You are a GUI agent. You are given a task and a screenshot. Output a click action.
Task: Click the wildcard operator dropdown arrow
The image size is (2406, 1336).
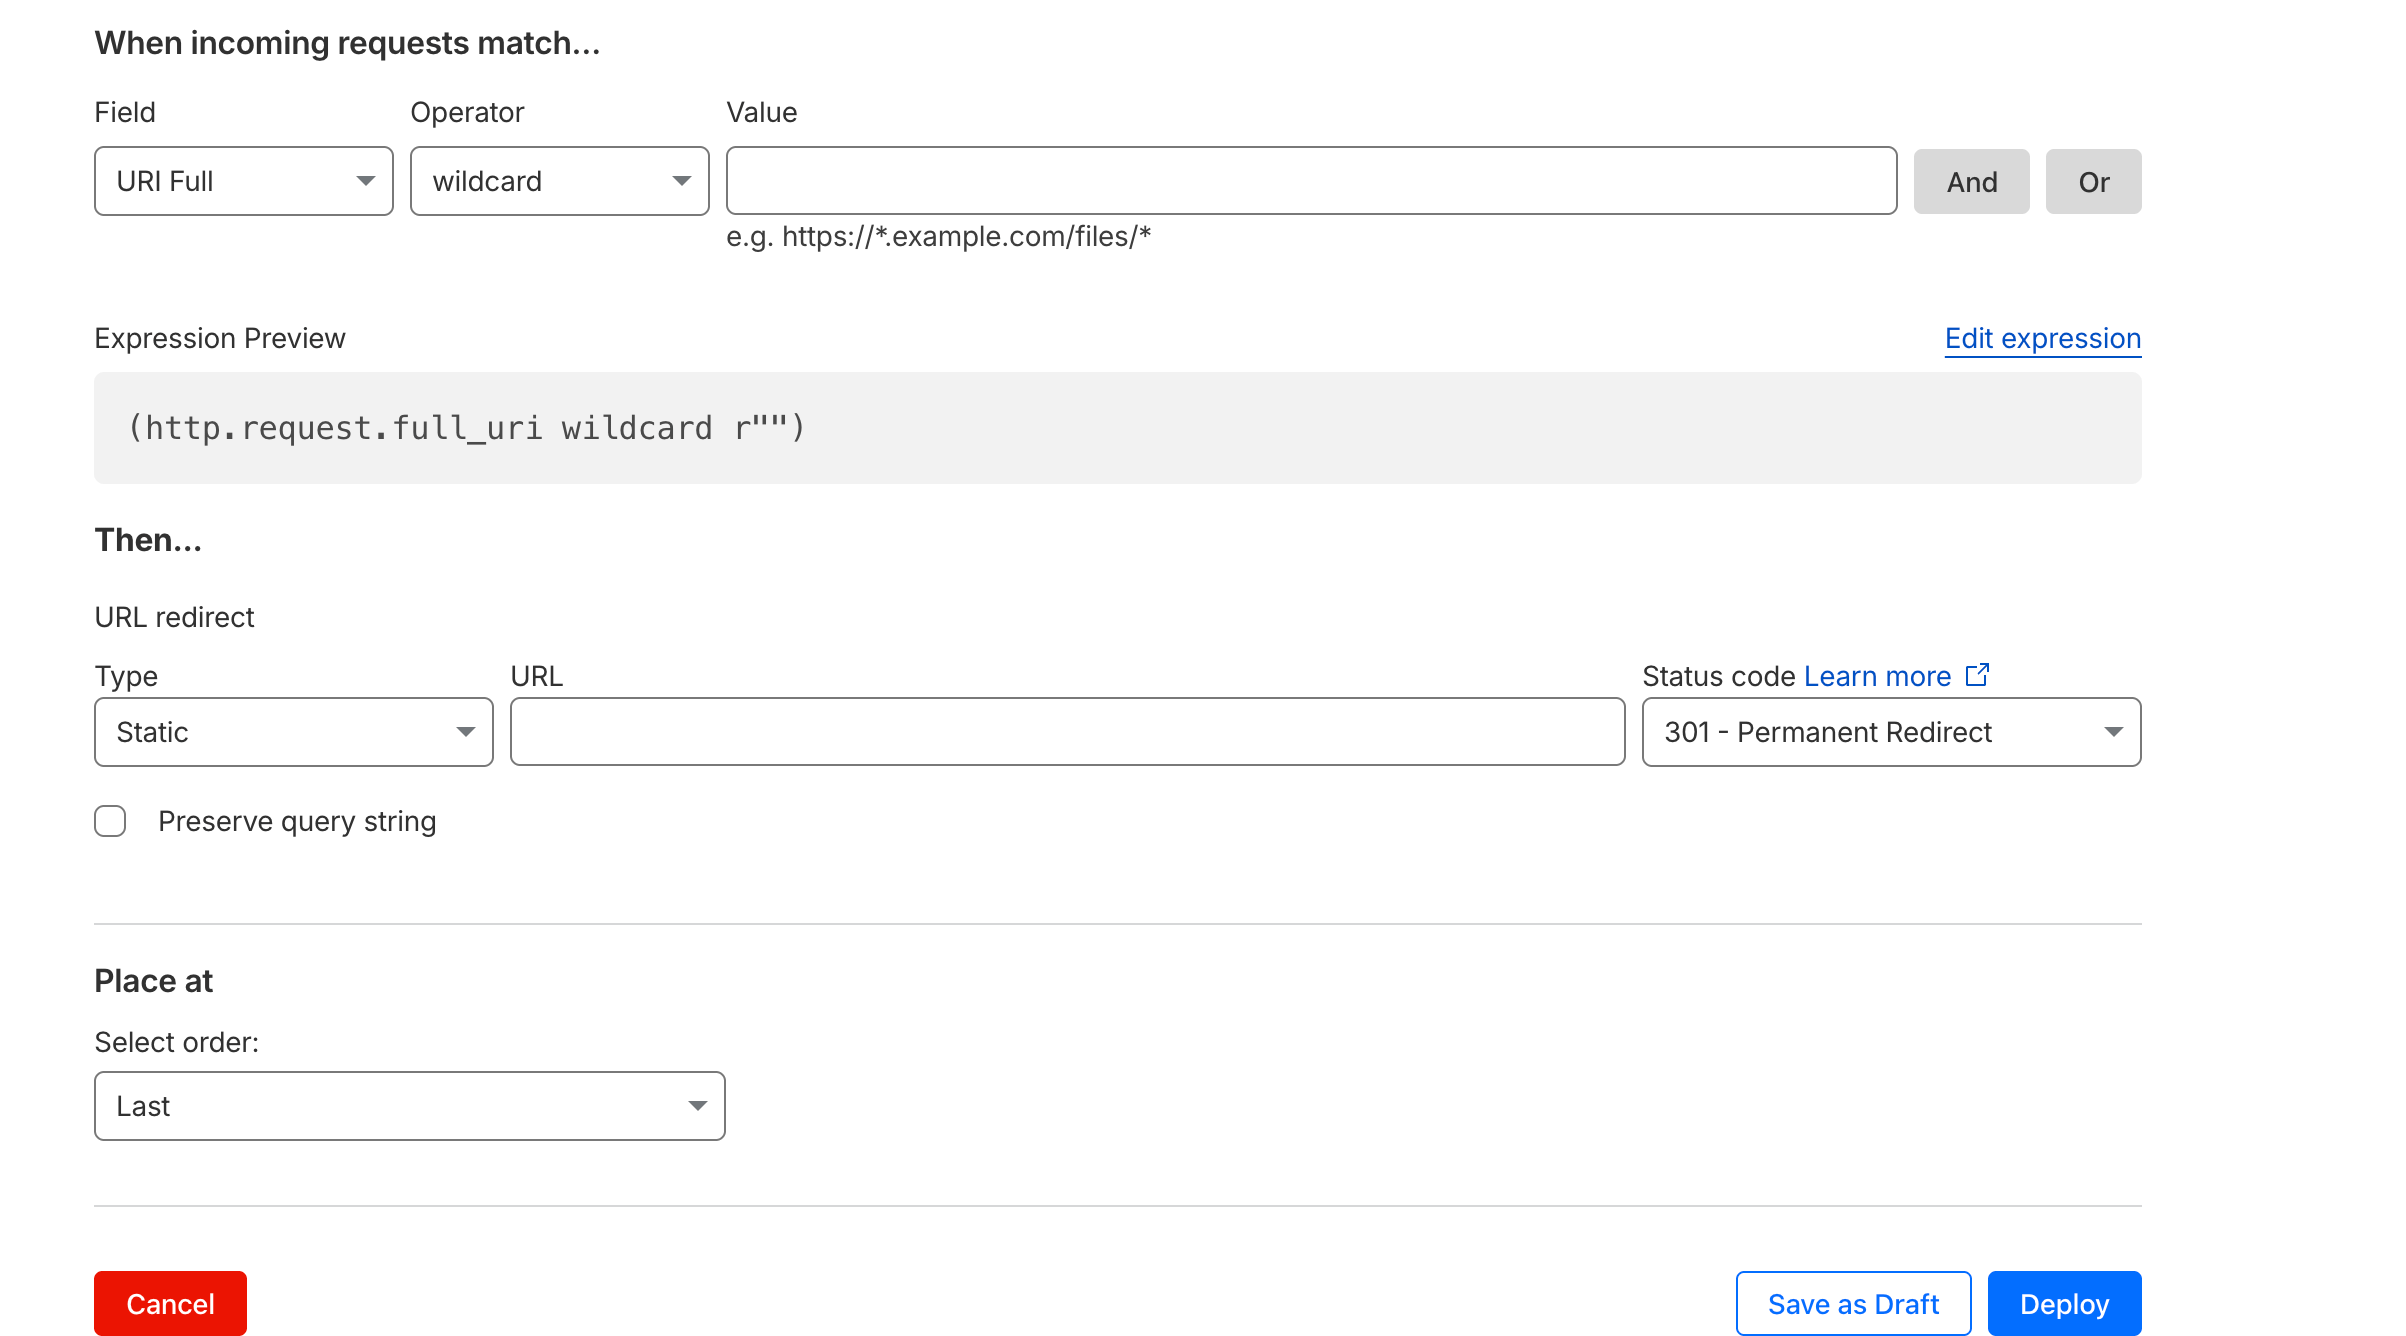coord(682,181)
